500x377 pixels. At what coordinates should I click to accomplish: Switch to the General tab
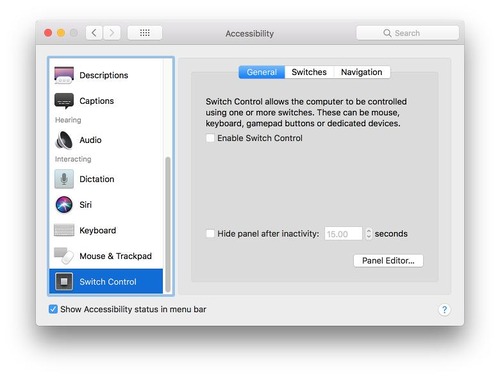coord(262,72)
